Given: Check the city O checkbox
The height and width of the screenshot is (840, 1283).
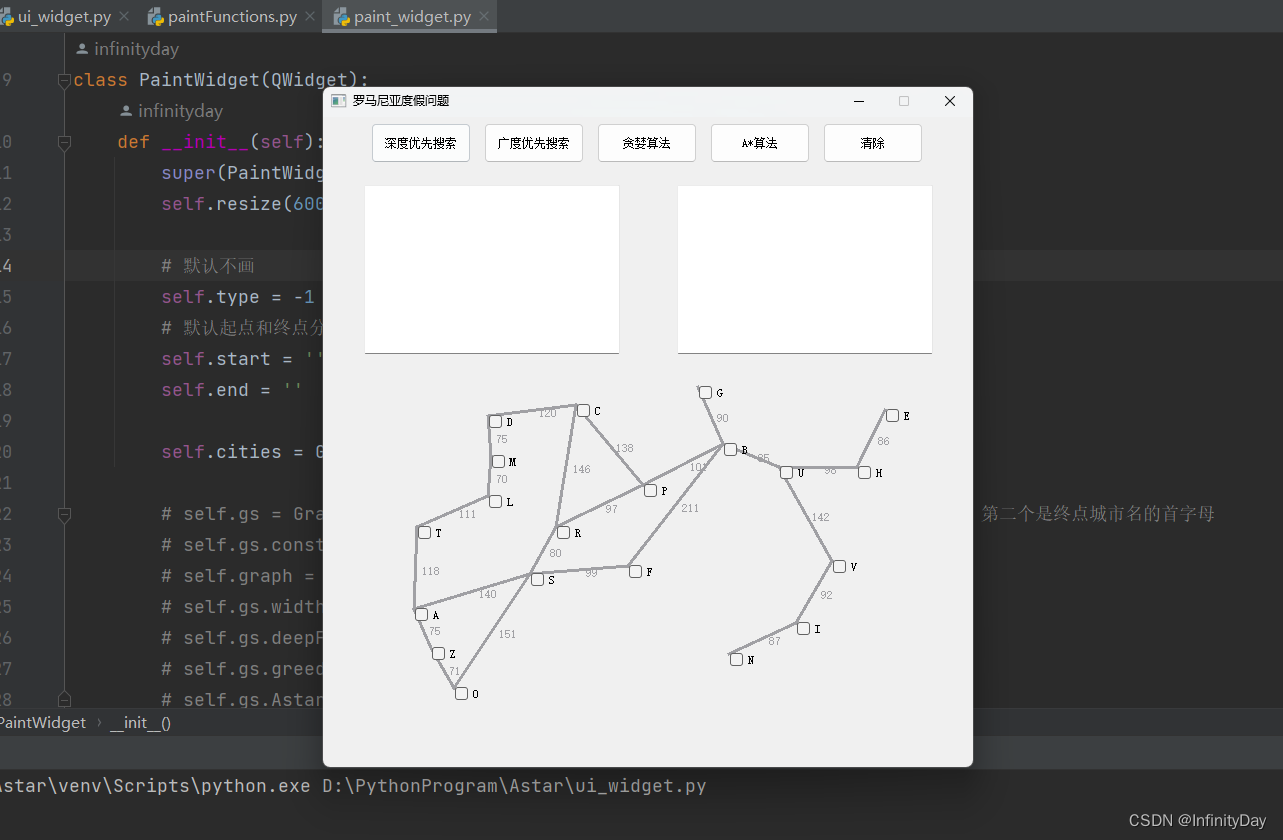Looking at the screenshot, I should pos(461,694).
